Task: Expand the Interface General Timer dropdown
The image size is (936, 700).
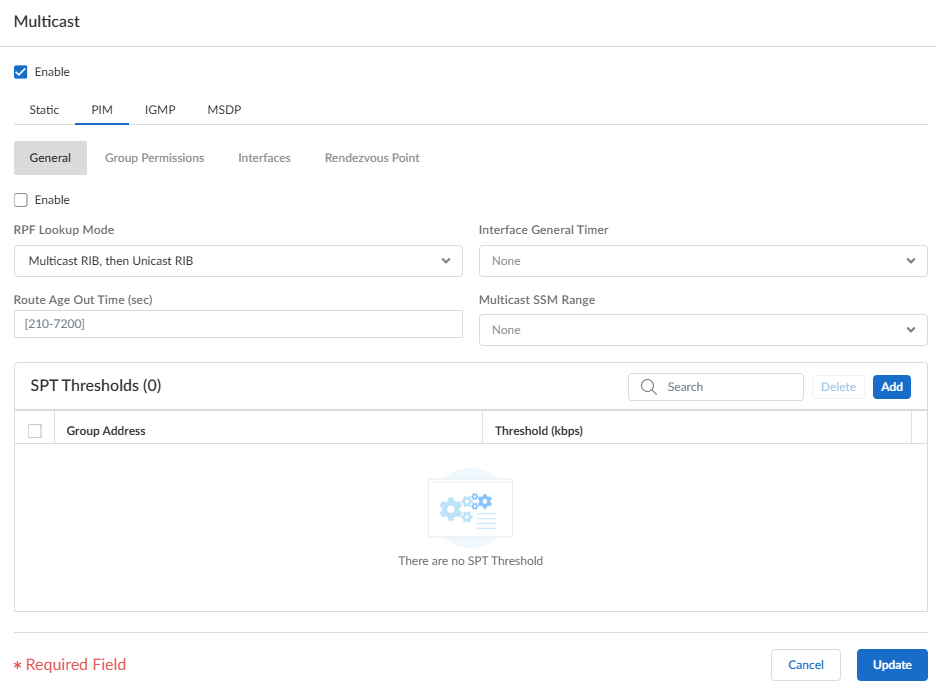Action: pyautogui.click(x=703, y=261)
